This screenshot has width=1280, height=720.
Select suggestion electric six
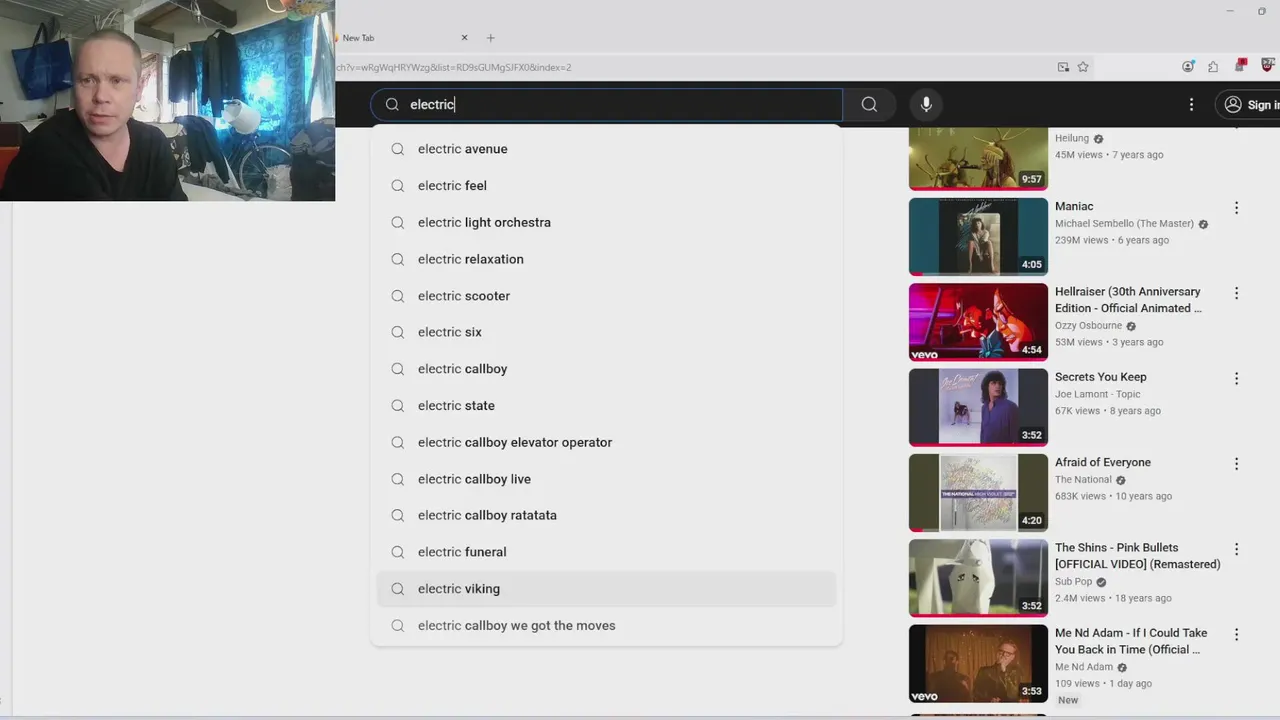[606, 332]
